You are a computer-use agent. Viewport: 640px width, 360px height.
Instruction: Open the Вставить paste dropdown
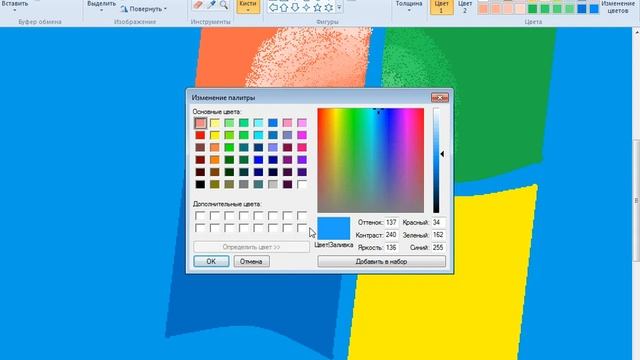pos(15,6)
